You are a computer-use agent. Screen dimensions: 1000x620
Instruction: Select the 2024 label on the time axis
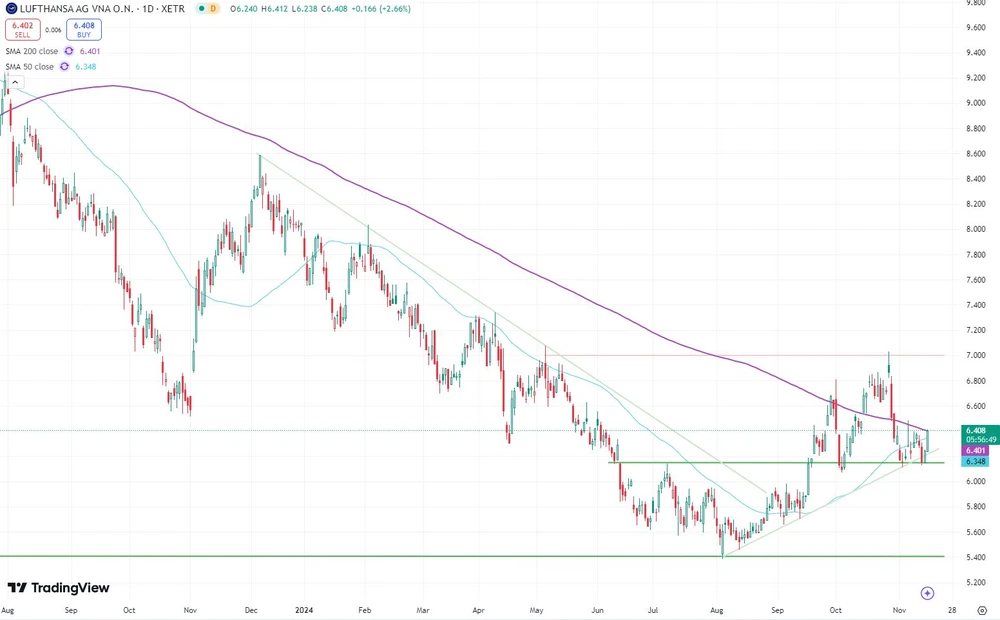point(303,610)
